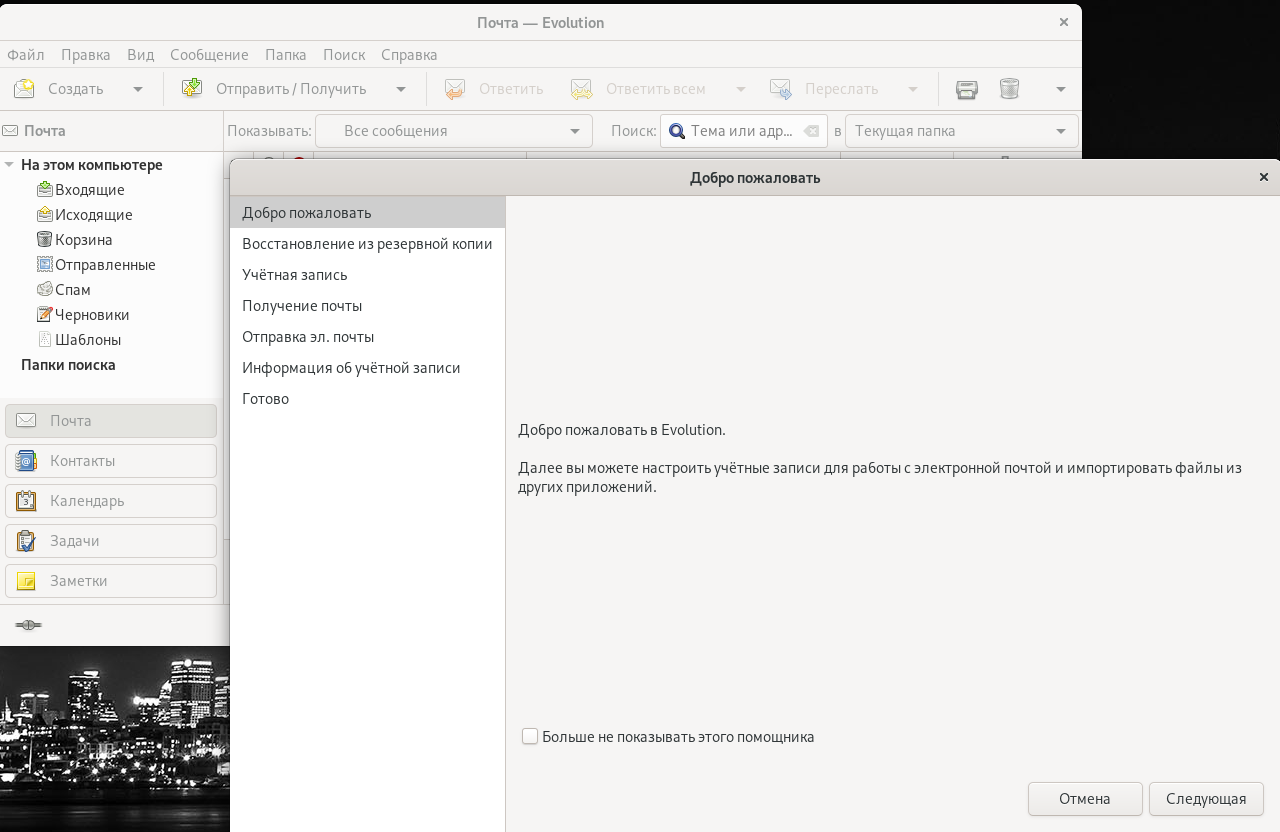Screen dimensions: 1280x832
Task: Click the Корзина trash folder icon
Action: (x=44, y=239)
